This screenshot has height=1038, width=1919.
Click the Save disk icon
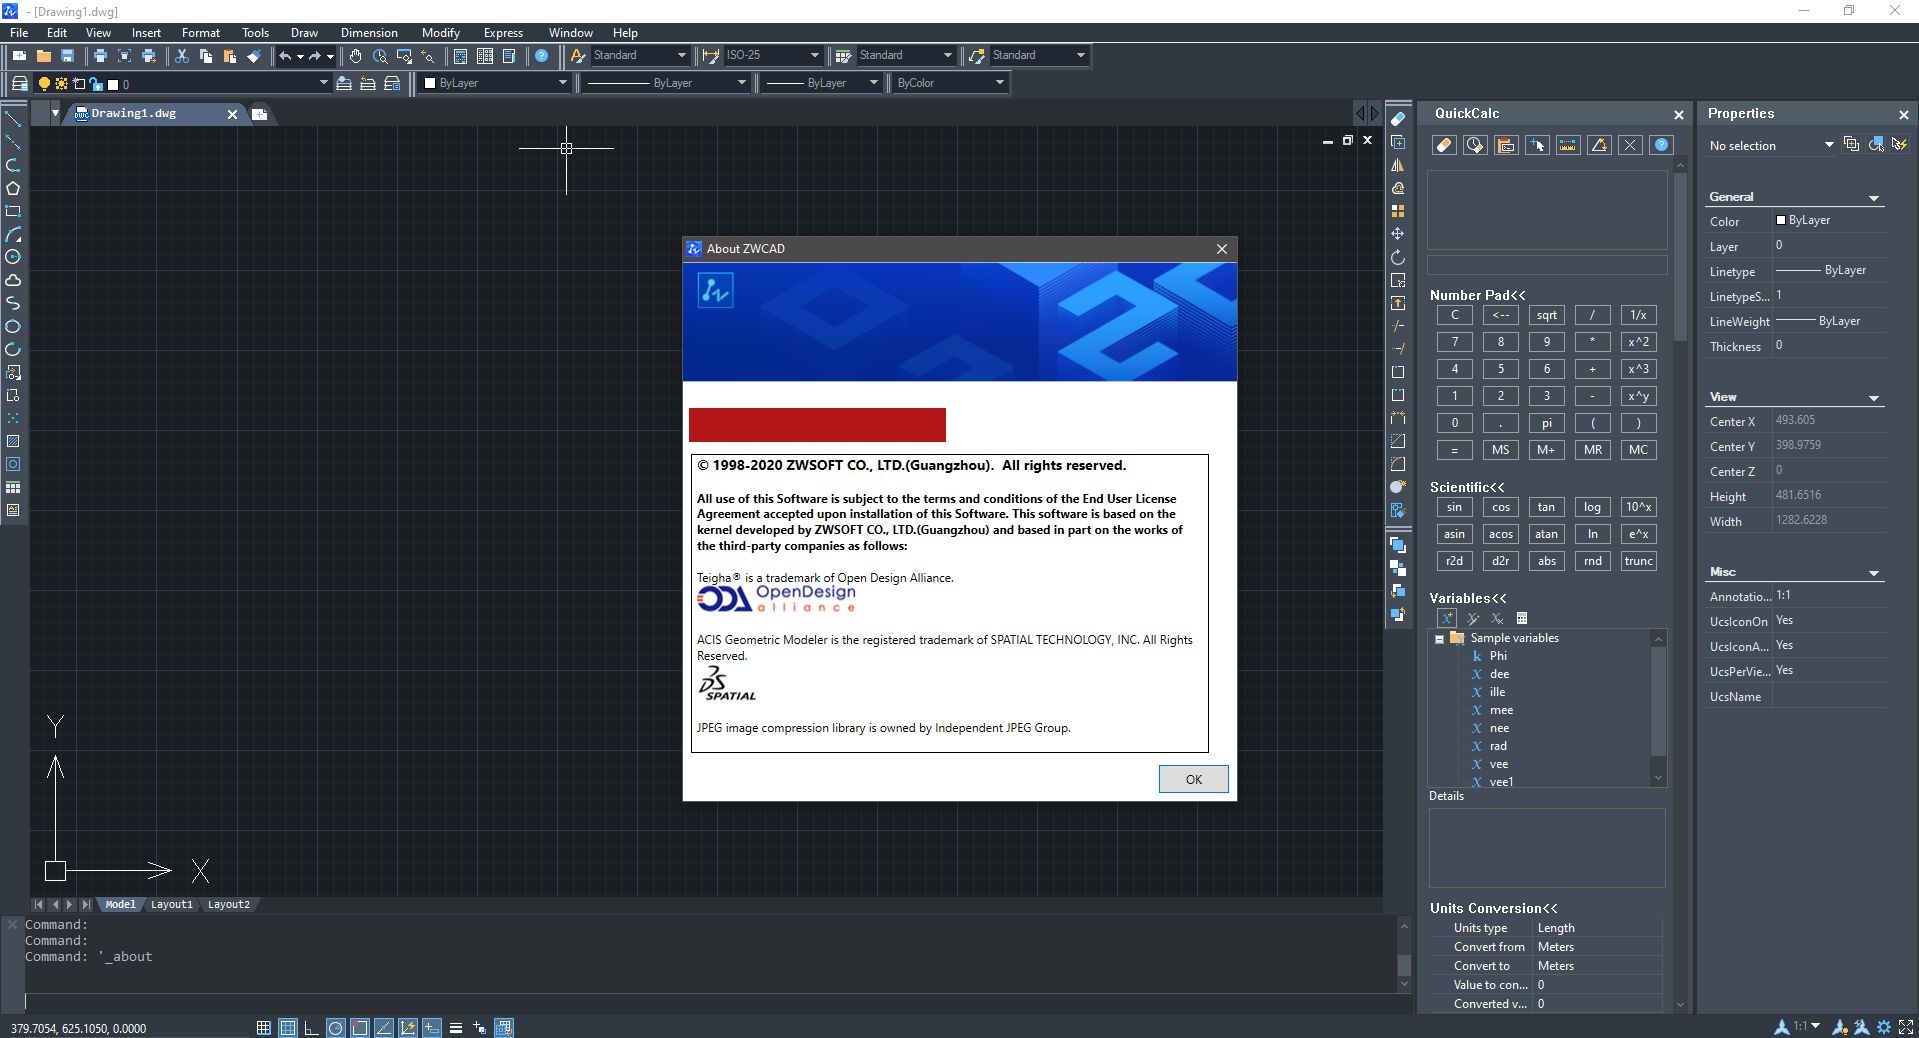click(67, 56)
